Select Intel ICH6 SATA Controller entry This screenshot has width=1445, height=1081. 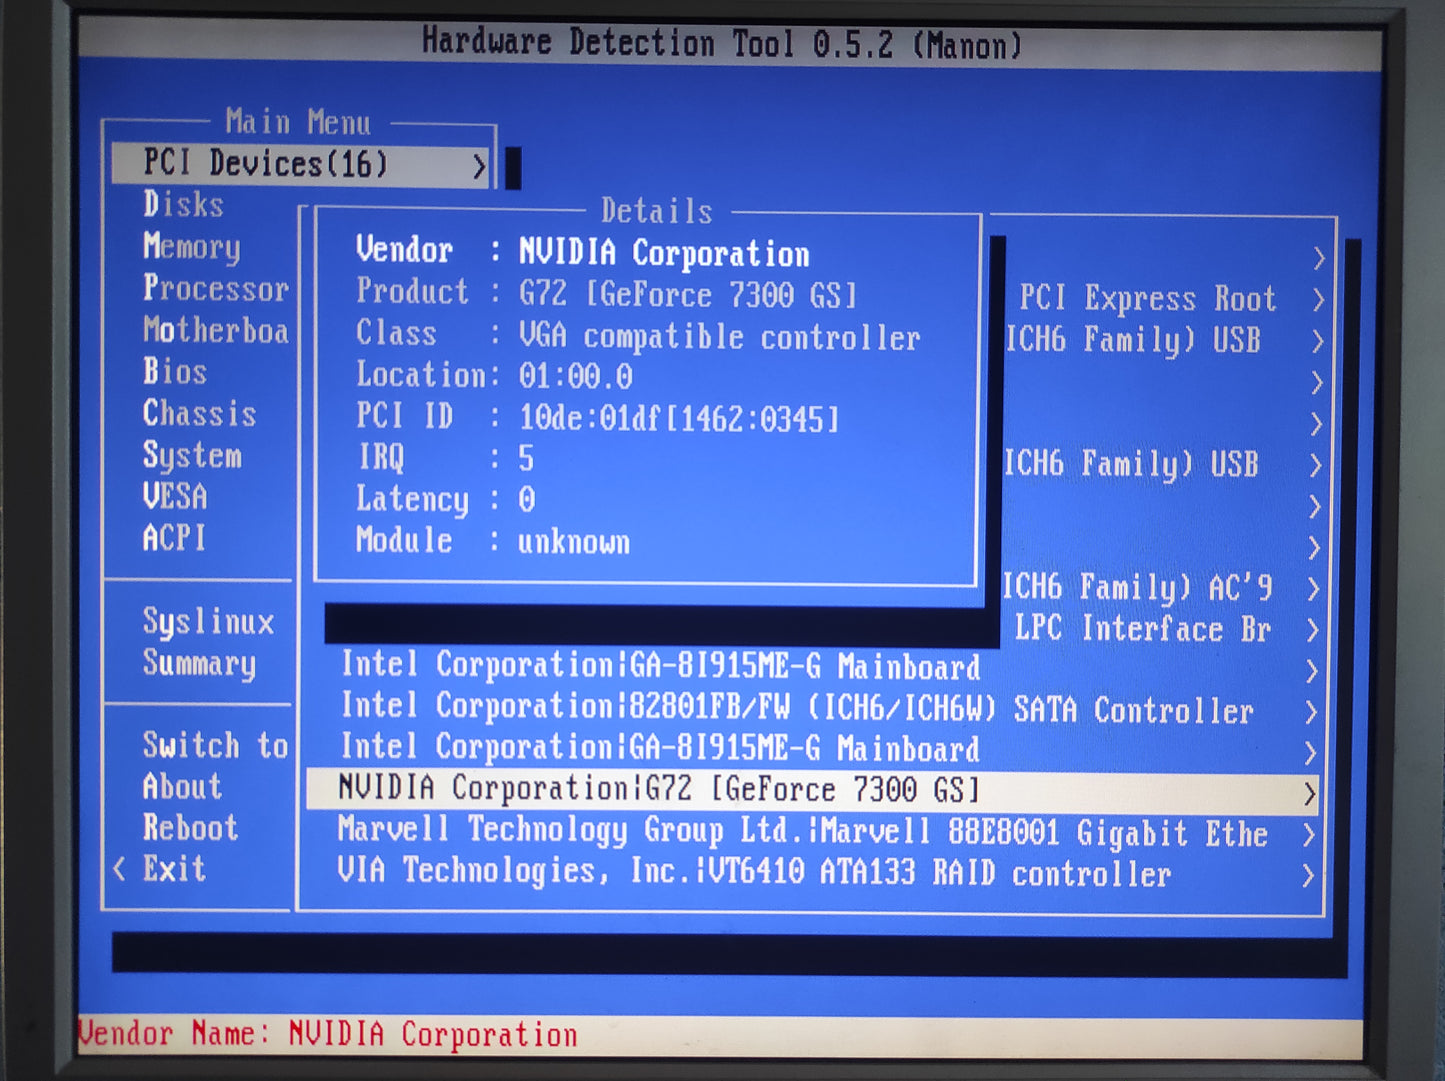tap(796, 709)
